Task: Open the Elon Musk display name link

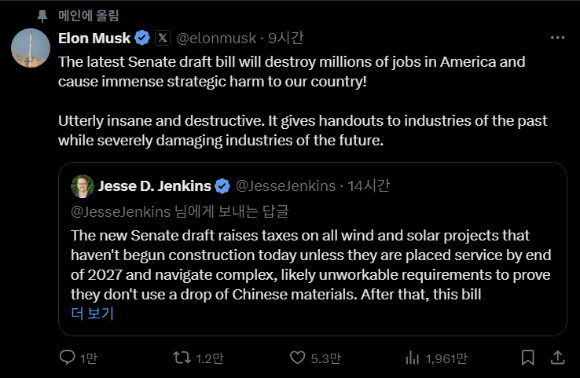Action: [94, 38]
